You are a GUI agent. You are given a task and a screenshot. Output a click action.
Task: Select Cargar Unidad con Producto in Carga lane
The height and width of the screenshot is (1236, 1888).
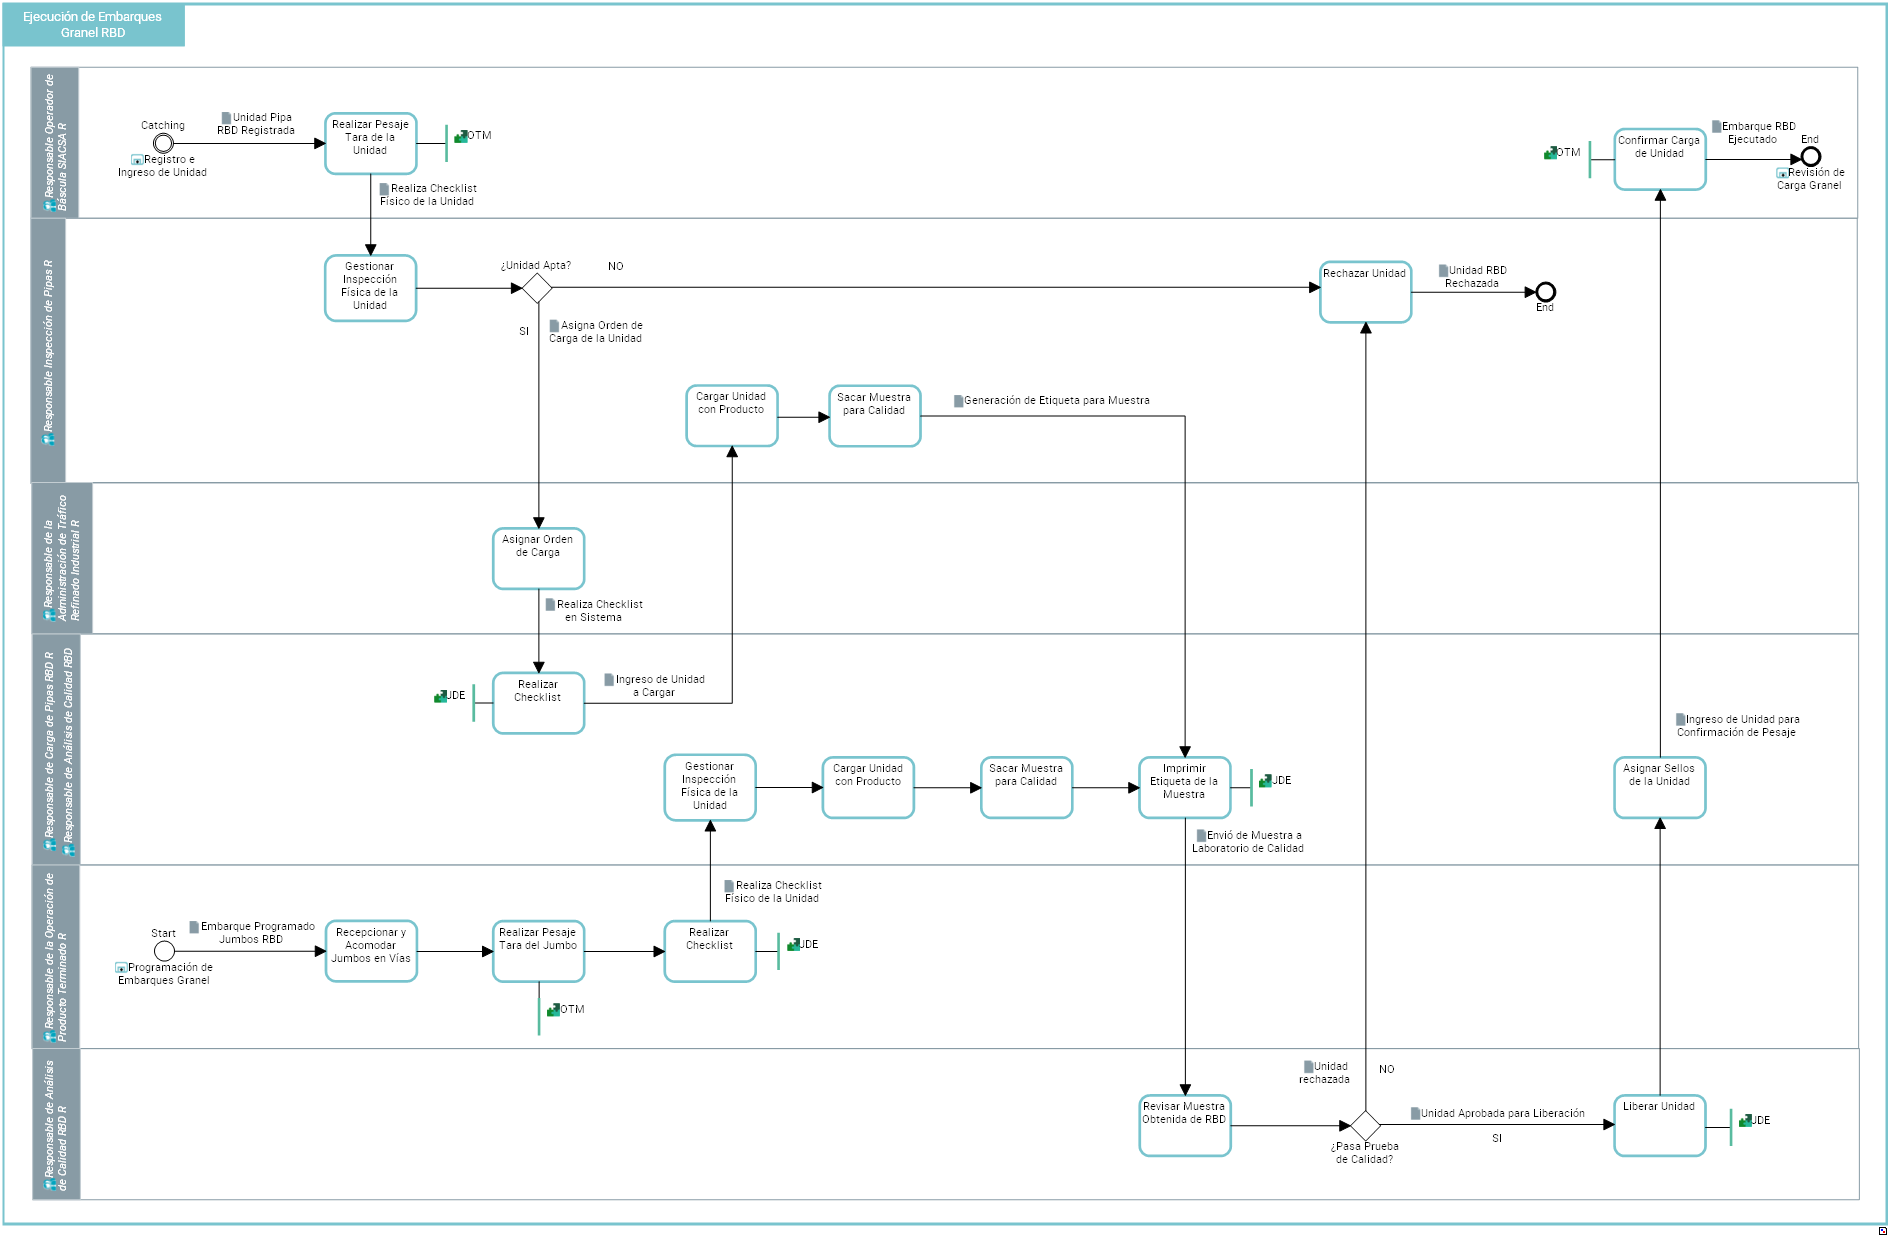point(868,788)
